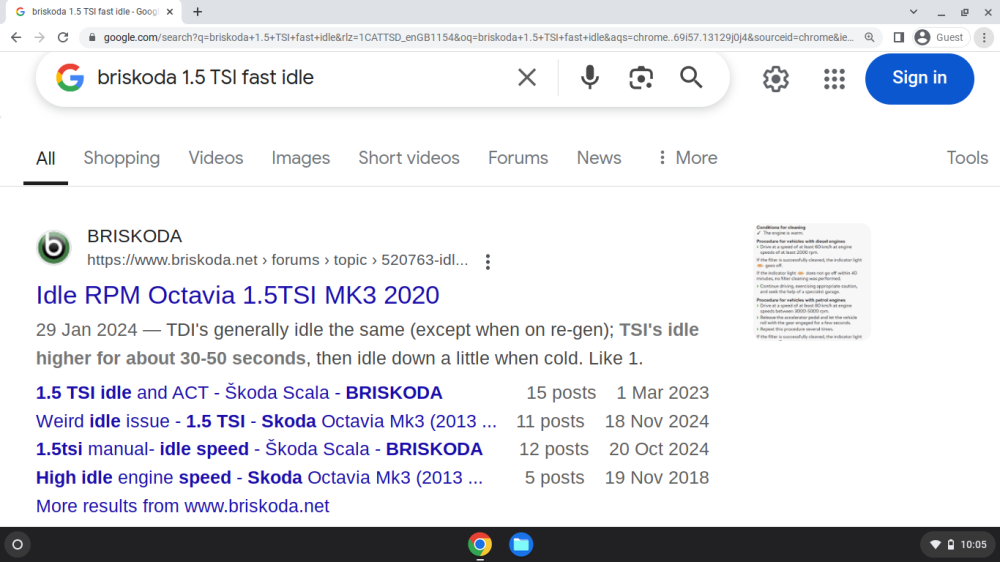The height and width of the screenshot is (562, 1000).
Task: Click the site lock icon in address bar
Action: [x=92, y=38]
